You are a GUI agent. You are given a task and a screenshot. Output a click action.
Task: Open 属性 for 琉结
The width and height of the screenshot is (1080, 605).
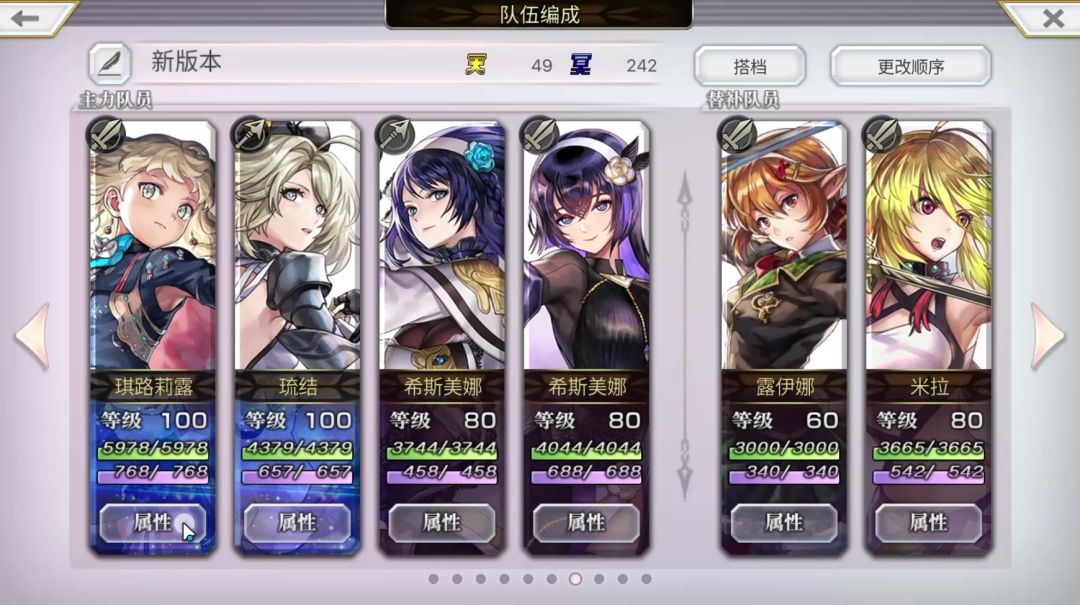[x=297, y=523]
